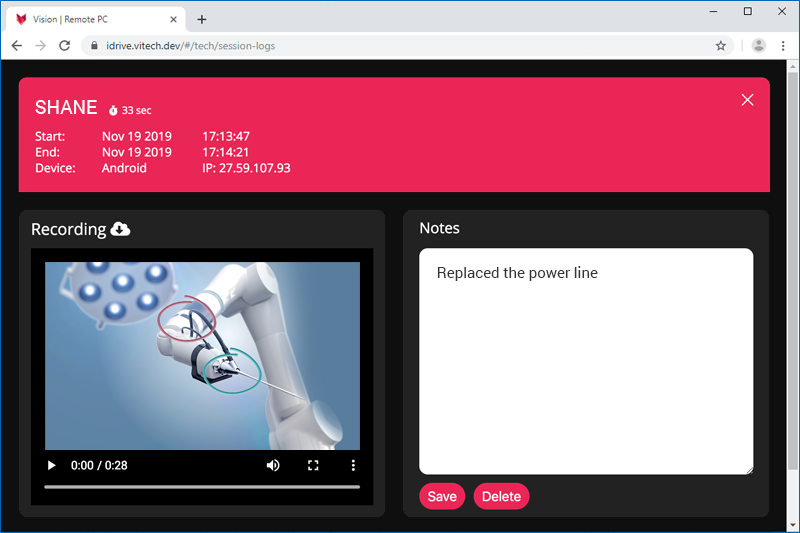Click into the Notes text area

coord(586,361)
